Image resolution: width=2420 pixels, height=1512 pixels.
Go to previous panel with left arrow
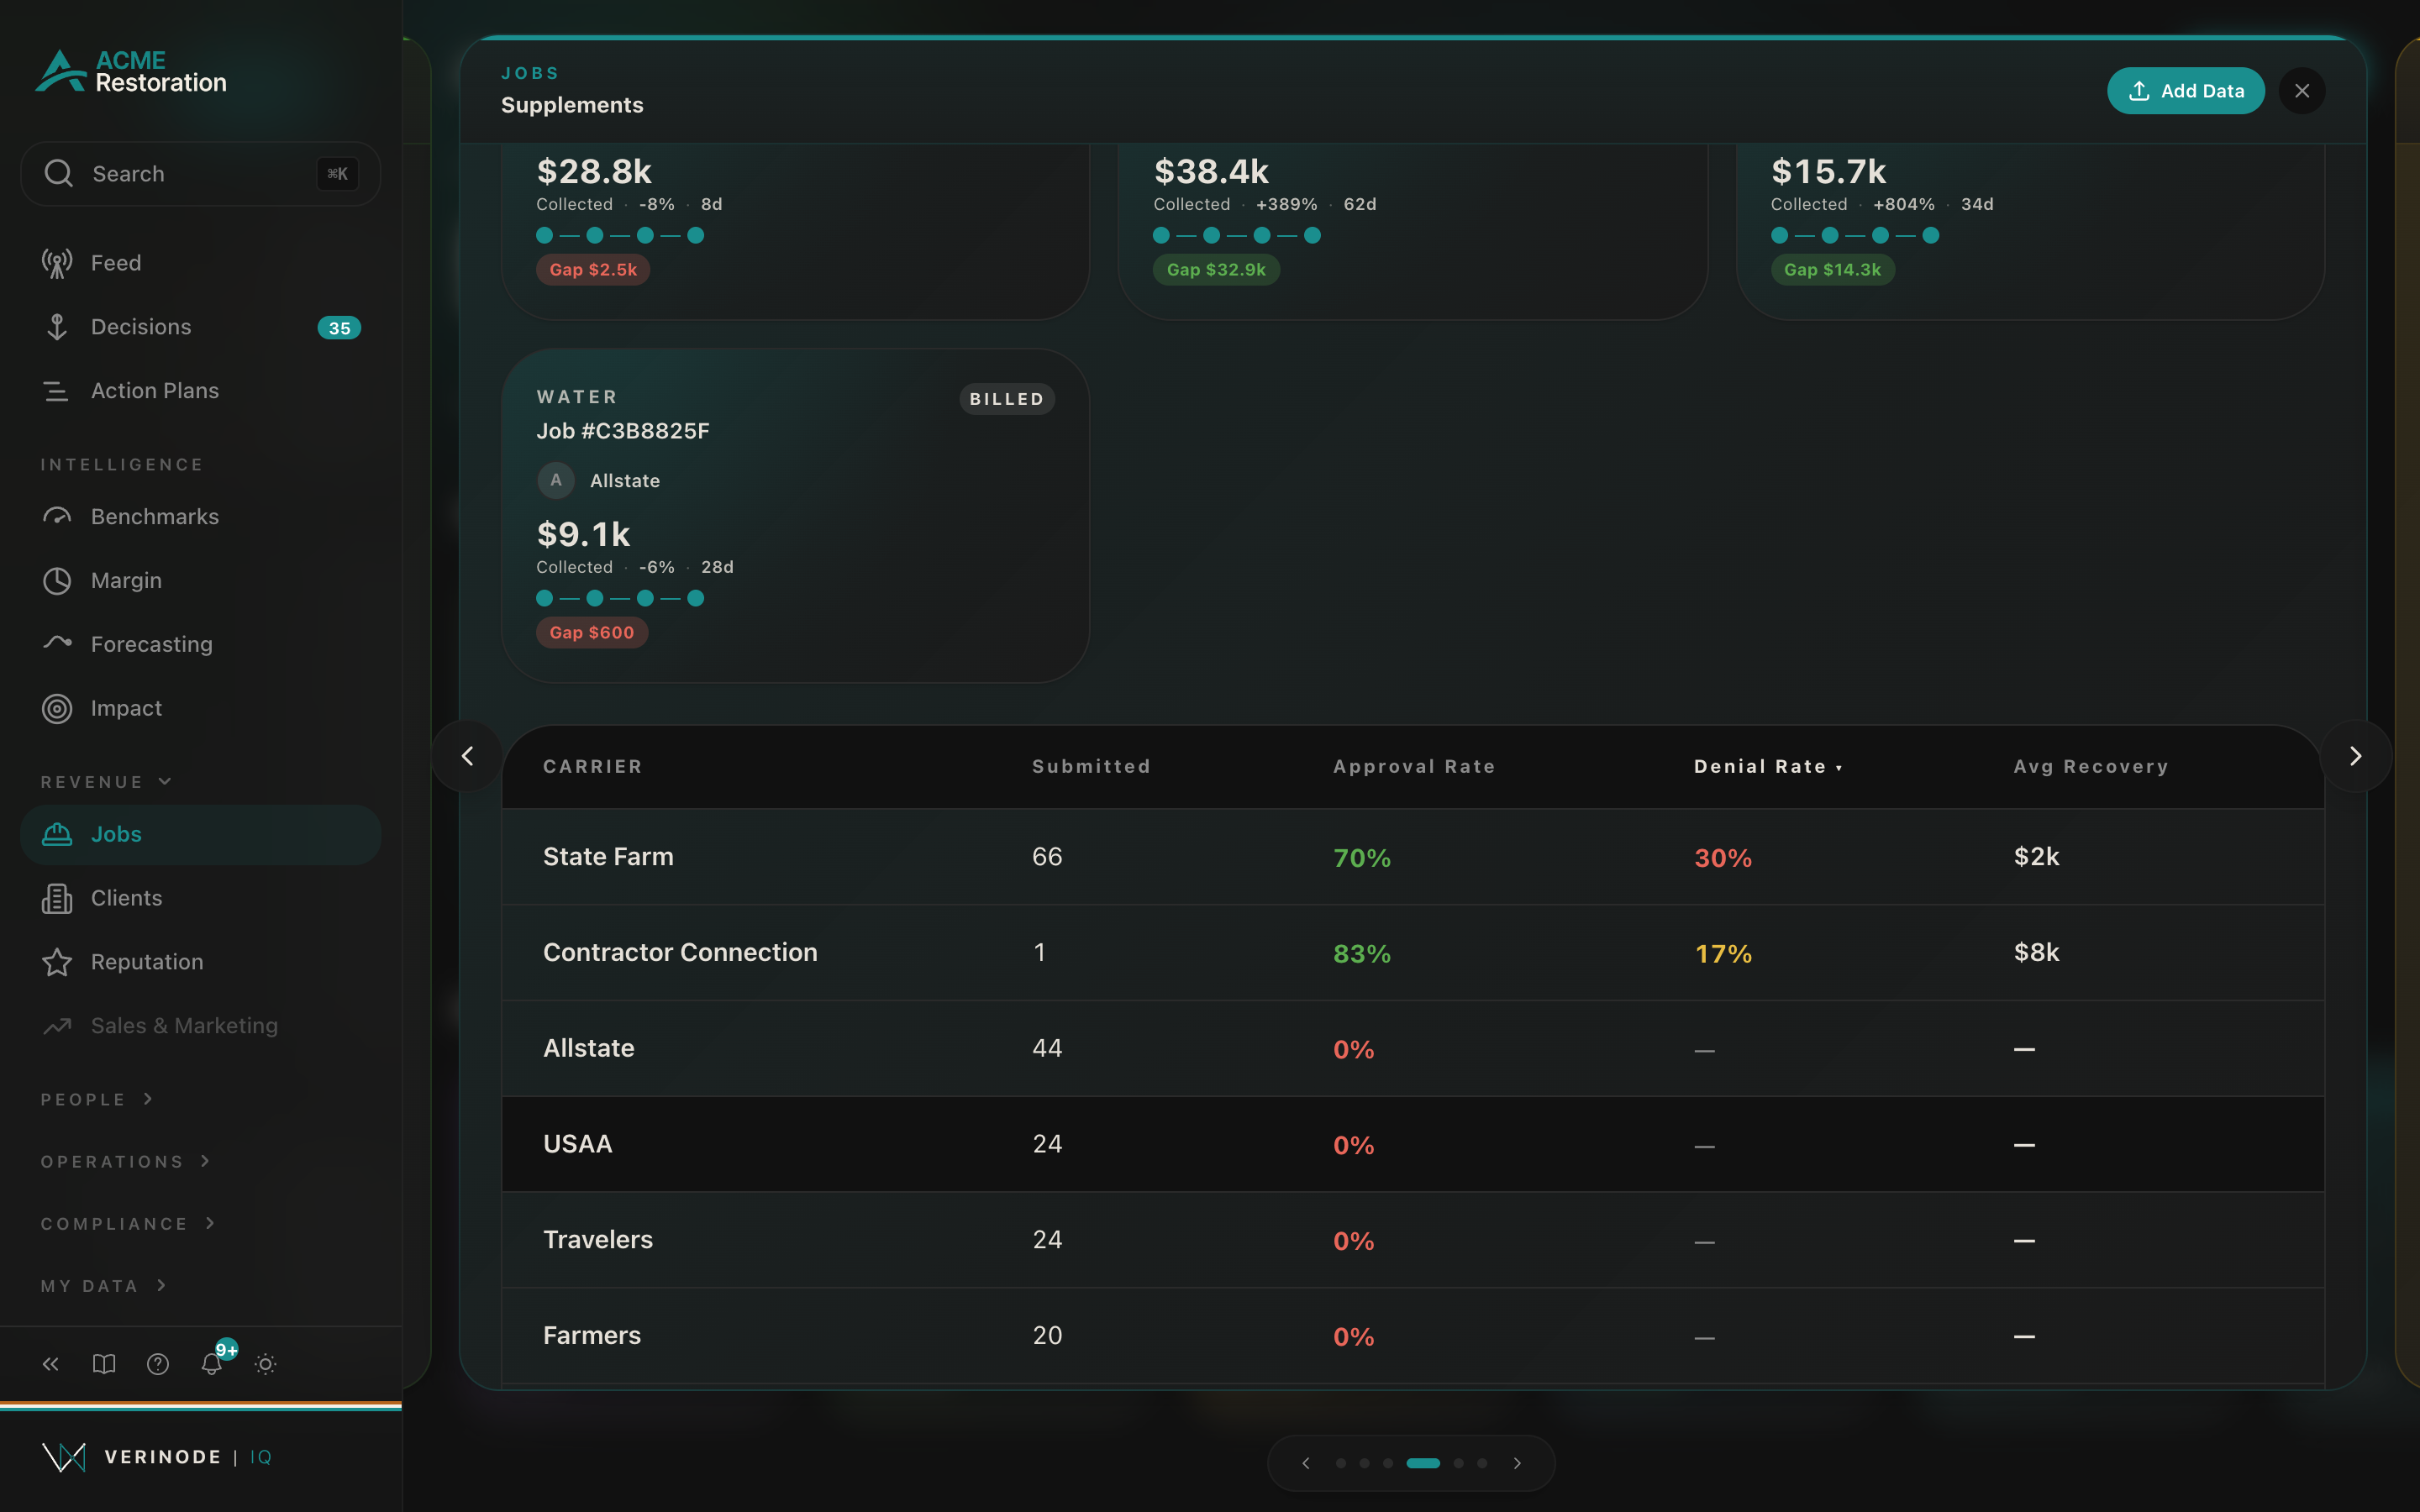coord(467,756)
